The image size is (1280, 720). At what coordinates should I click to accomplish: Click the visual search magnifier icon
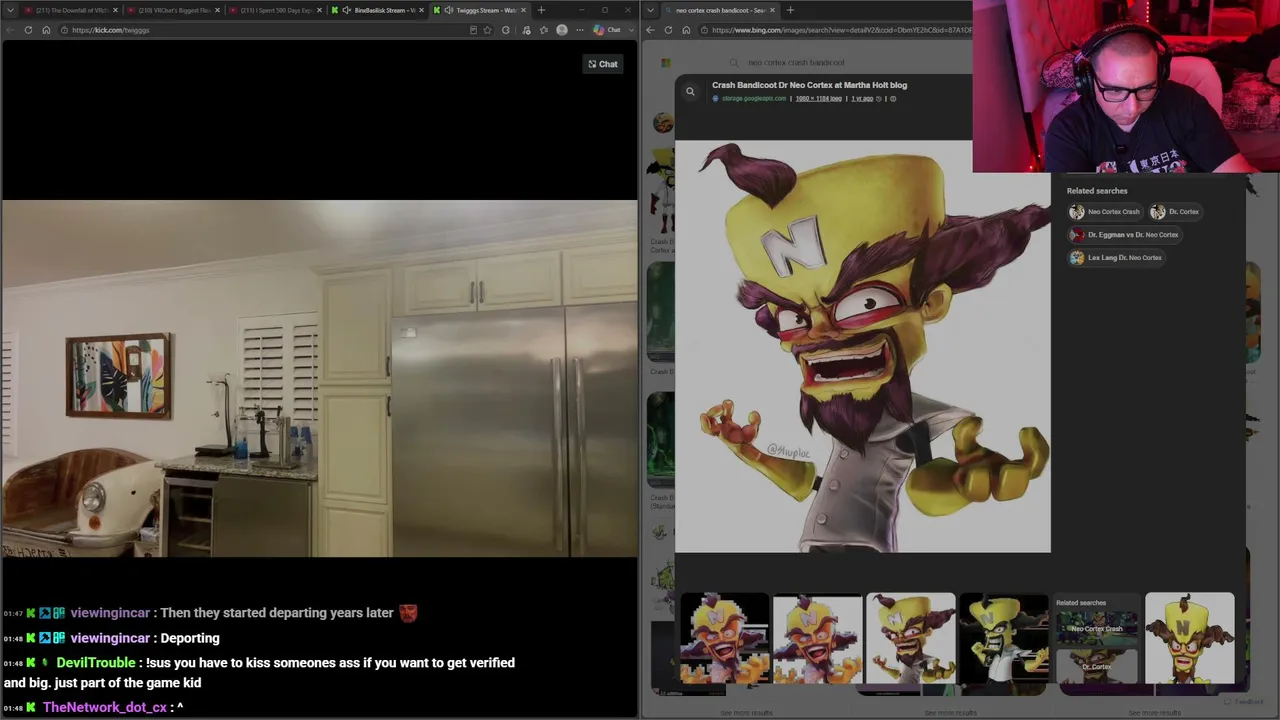690,92
